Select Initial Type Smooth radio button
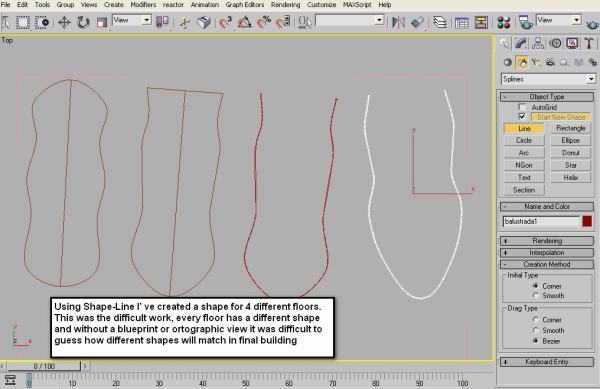This screenshot has width=600, height=389. coord(536,296)
